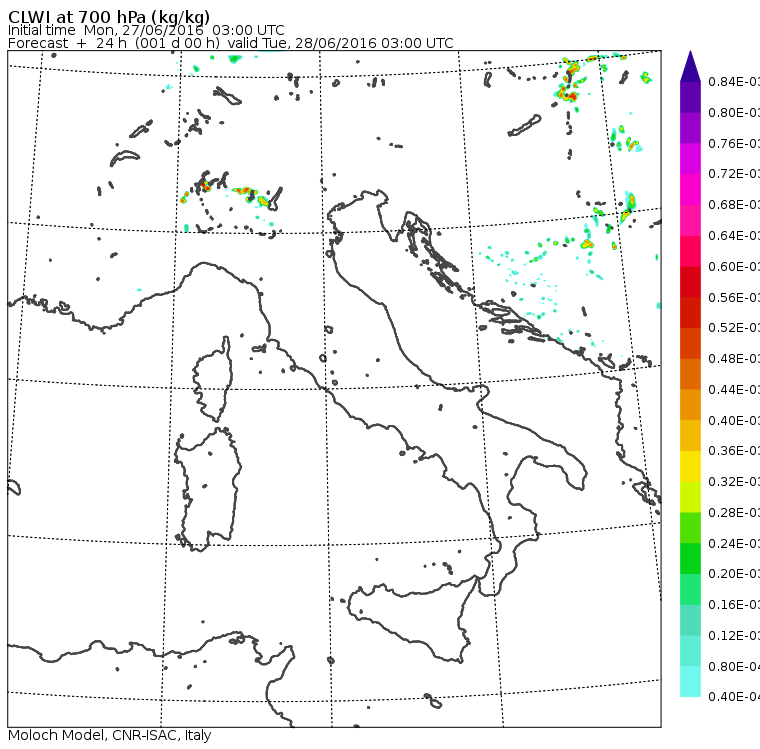The image size is (760, 749).
Task: Select color band between 0.40E-03 and 0.44E-03
Action: (x=690, y=405)
